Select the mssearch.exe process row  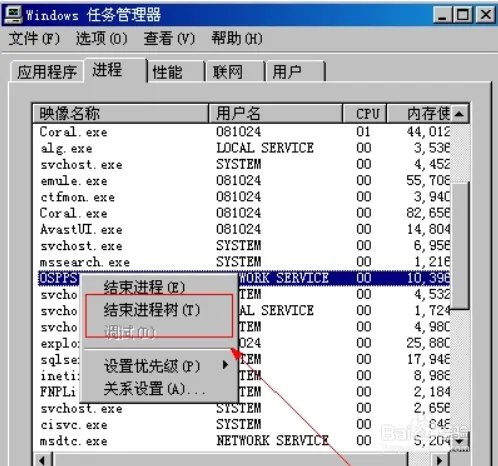tap(242, 262)
